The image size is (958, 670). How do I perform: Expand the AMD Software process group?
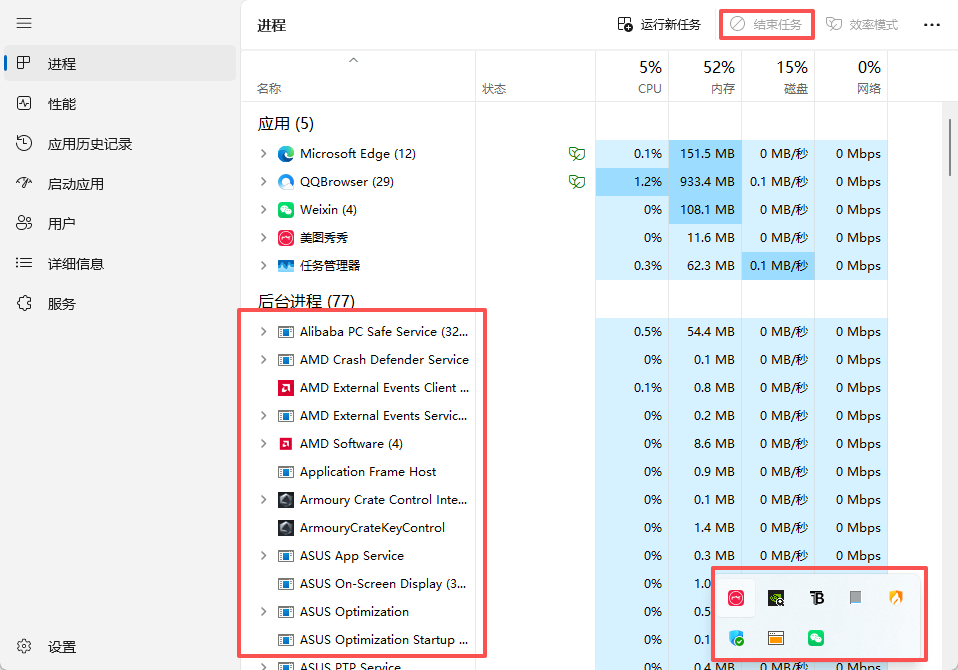263,444
